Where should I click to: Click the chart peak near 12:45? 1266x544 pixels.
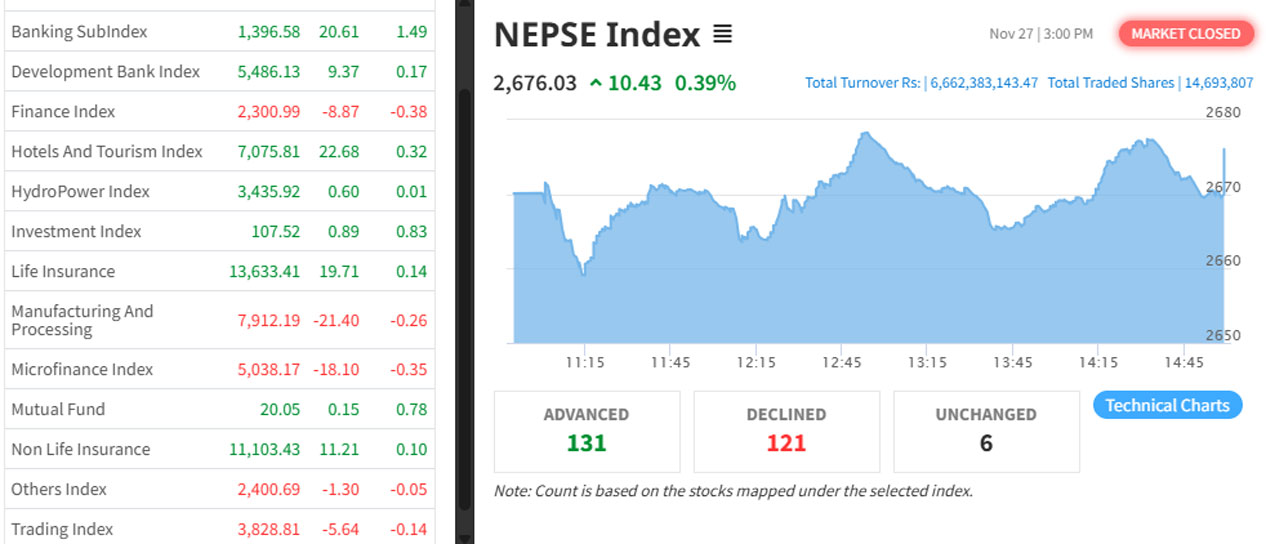864,134
